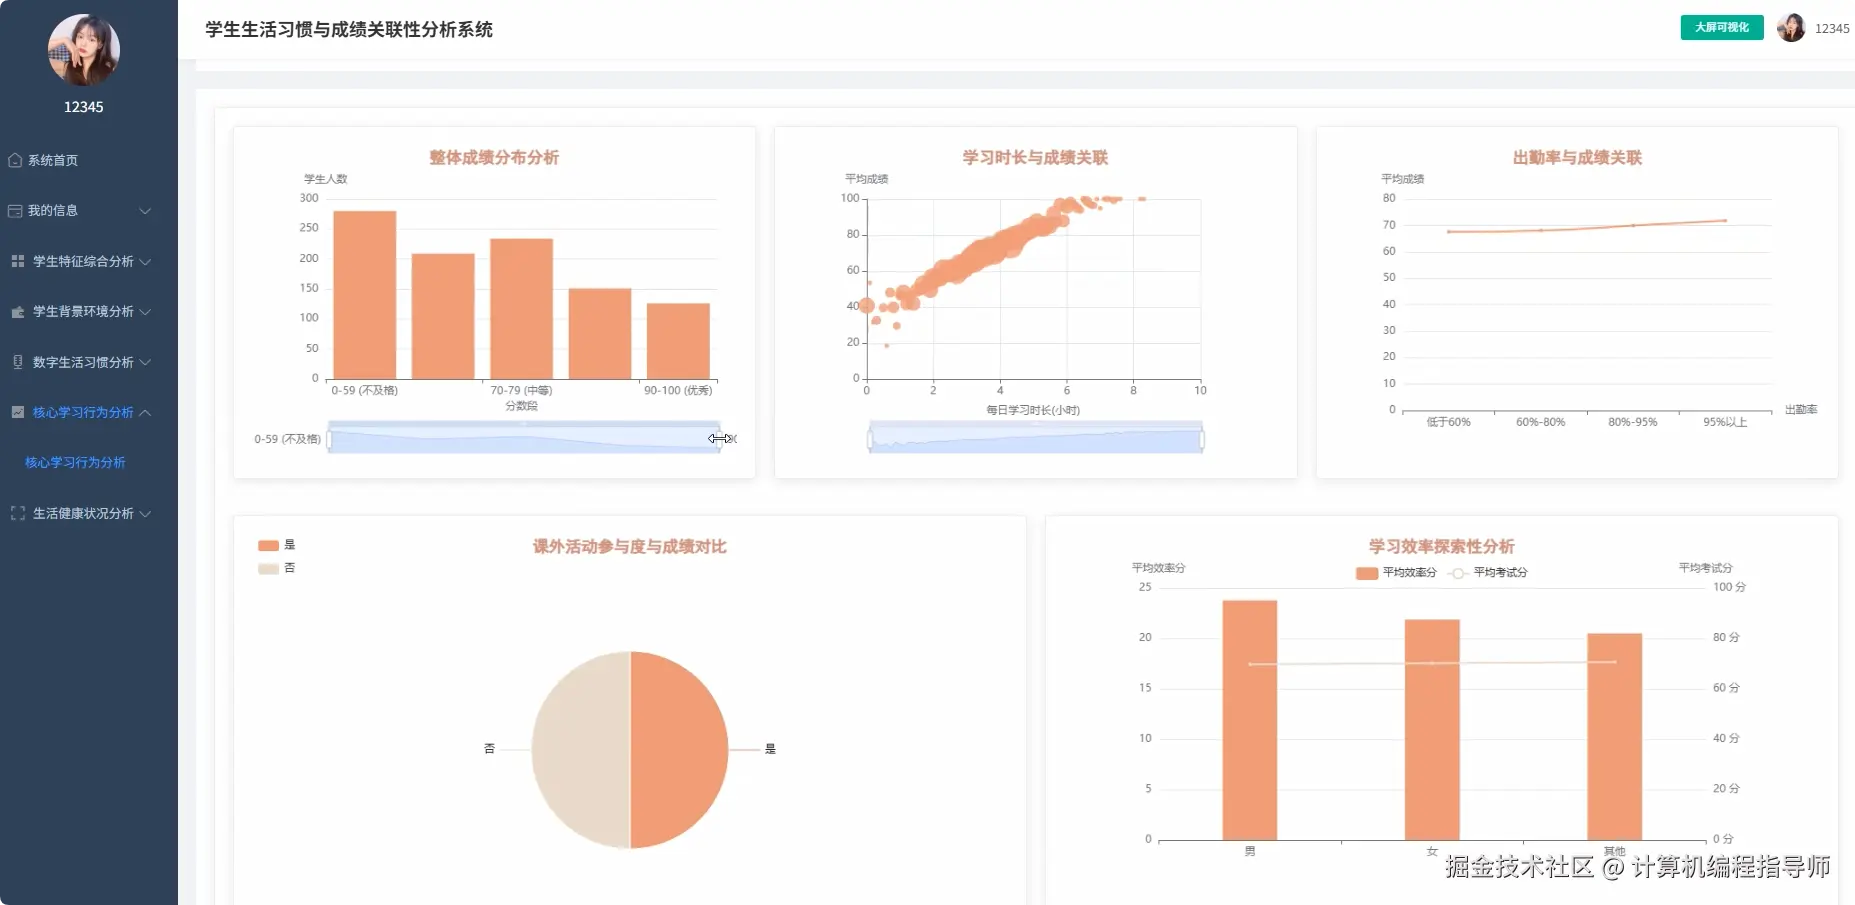The width and height of the screenshot is (1855, 905).
Task: Select the 核心学习行为分析 submenu link
Action: [75, 463]
